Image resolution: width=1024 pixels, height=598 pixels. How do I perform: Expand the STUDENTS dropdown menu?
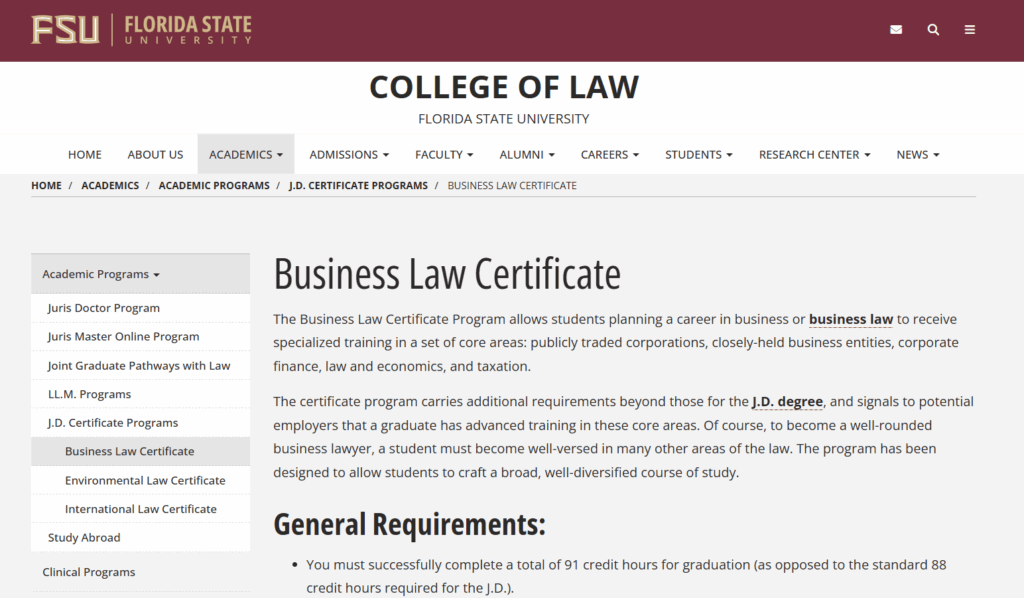tap(699, 155)
